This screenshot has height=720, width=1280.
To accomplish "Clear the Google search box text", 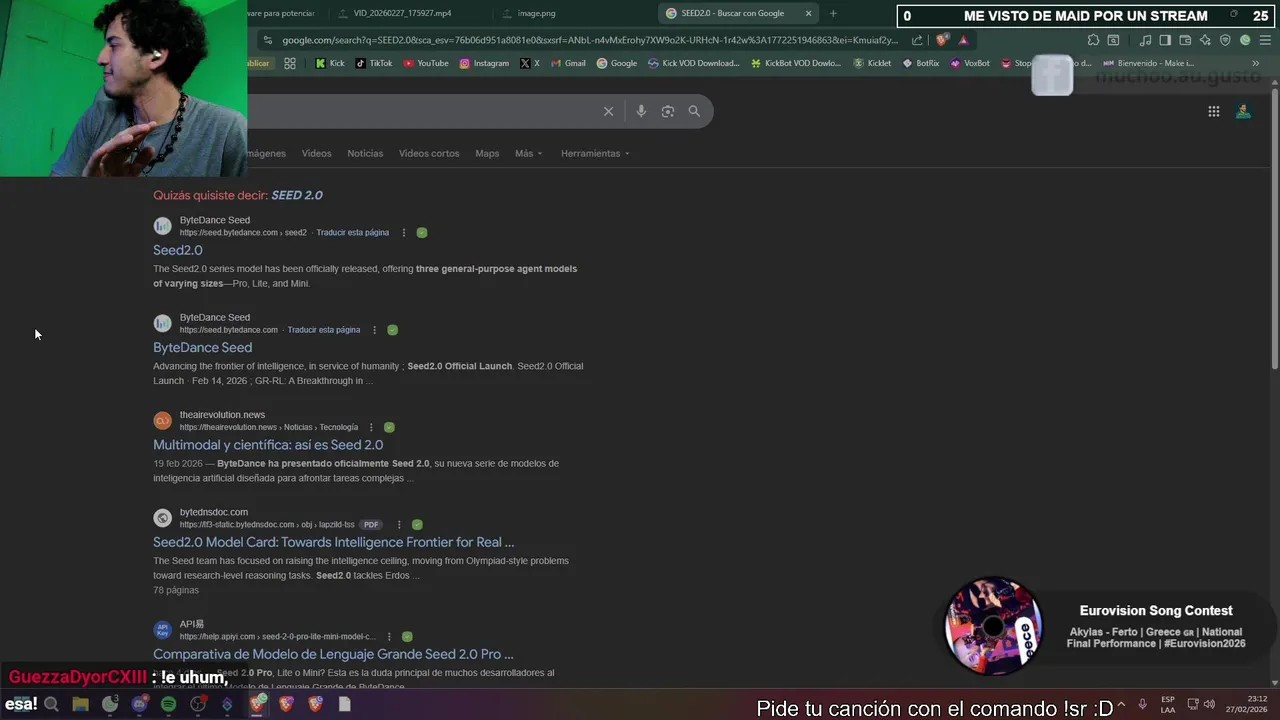I will 608,111.
